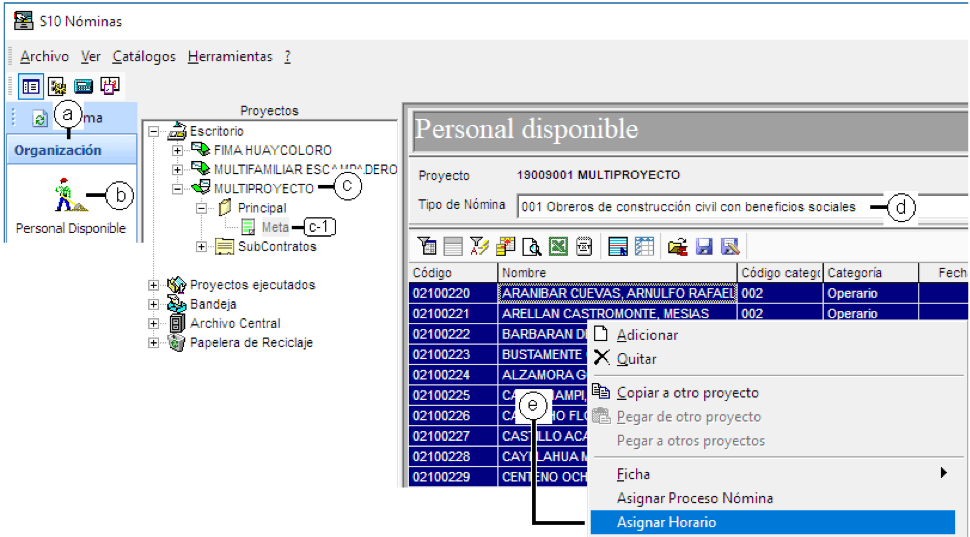This screenshot has width=970, height=537.
Task: Click the calculator icon in top toolbar
Action: (84, 86)
